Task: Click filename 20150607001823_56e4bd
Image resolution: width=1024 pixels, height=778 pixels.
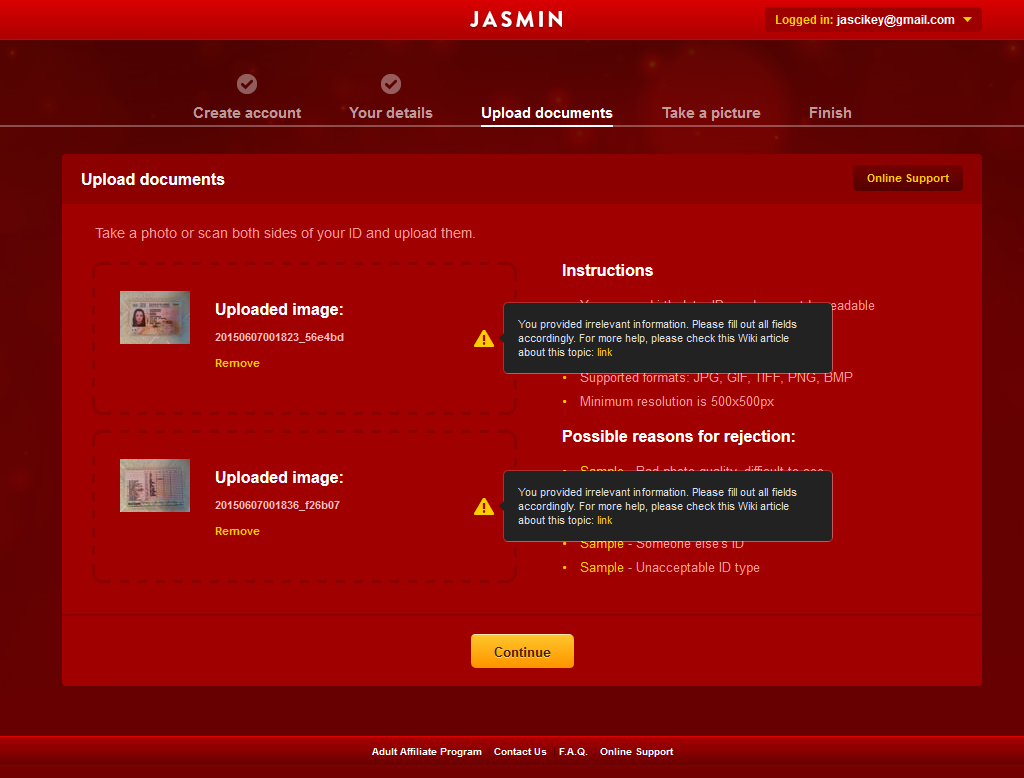Action: [x=280, y=337]
